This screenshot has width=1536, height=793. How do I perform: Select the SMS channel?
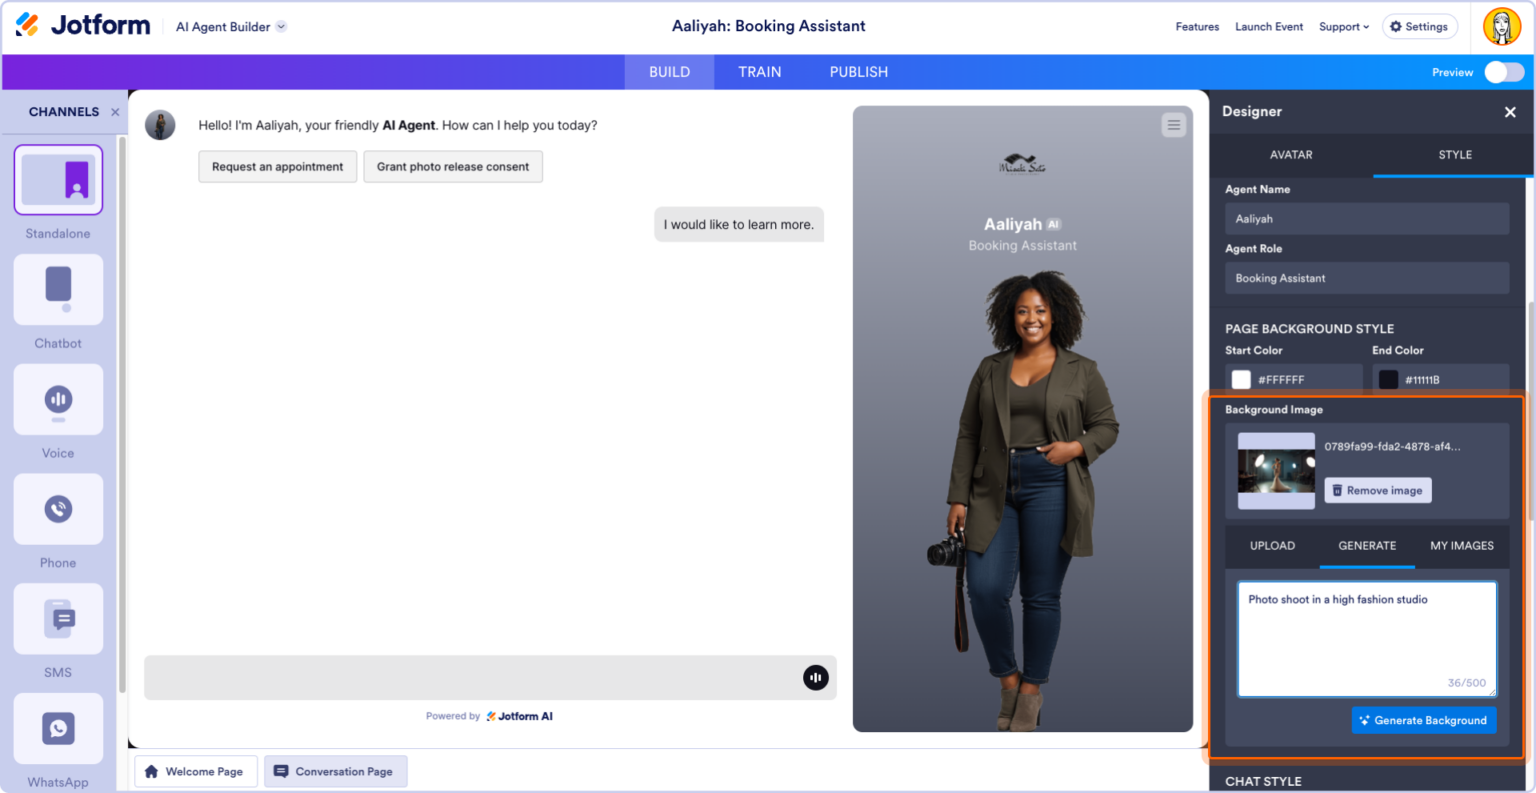[x=57, y=618]
